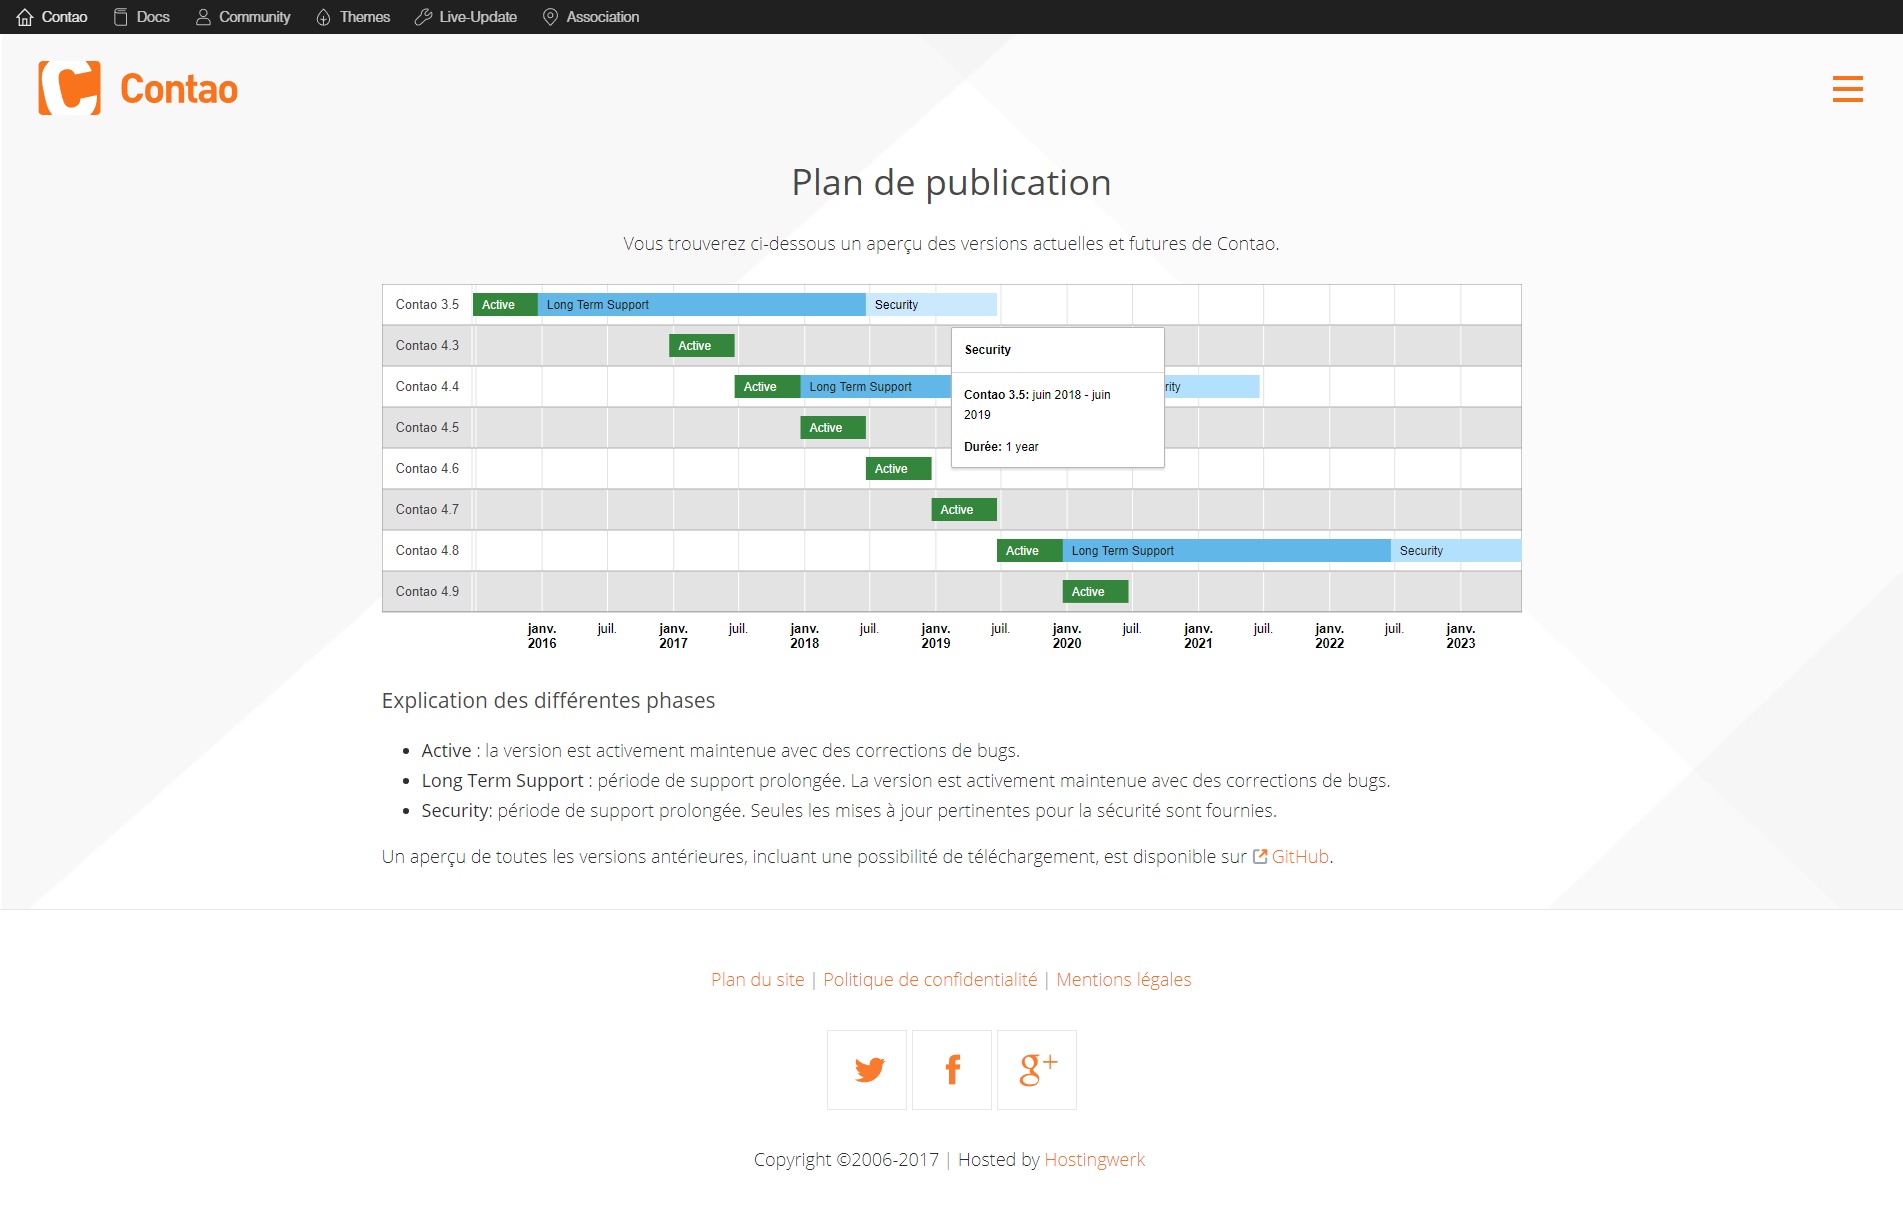
Task: Click the Contao 4.9 row label
Action: point(427,592)
